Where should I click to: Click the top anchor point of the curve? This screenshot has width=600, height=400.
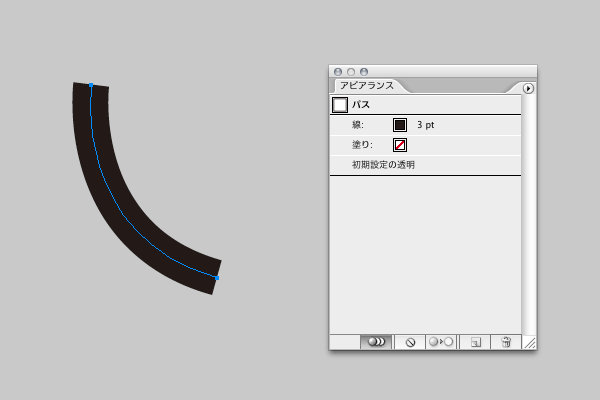[91, 85]
